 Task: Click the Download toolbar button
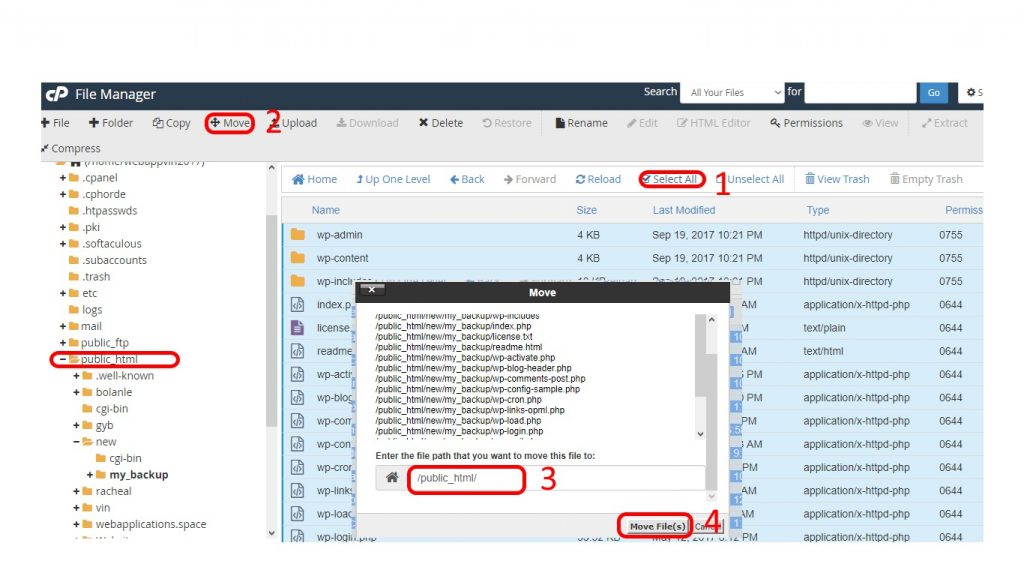tap(368, 123)
